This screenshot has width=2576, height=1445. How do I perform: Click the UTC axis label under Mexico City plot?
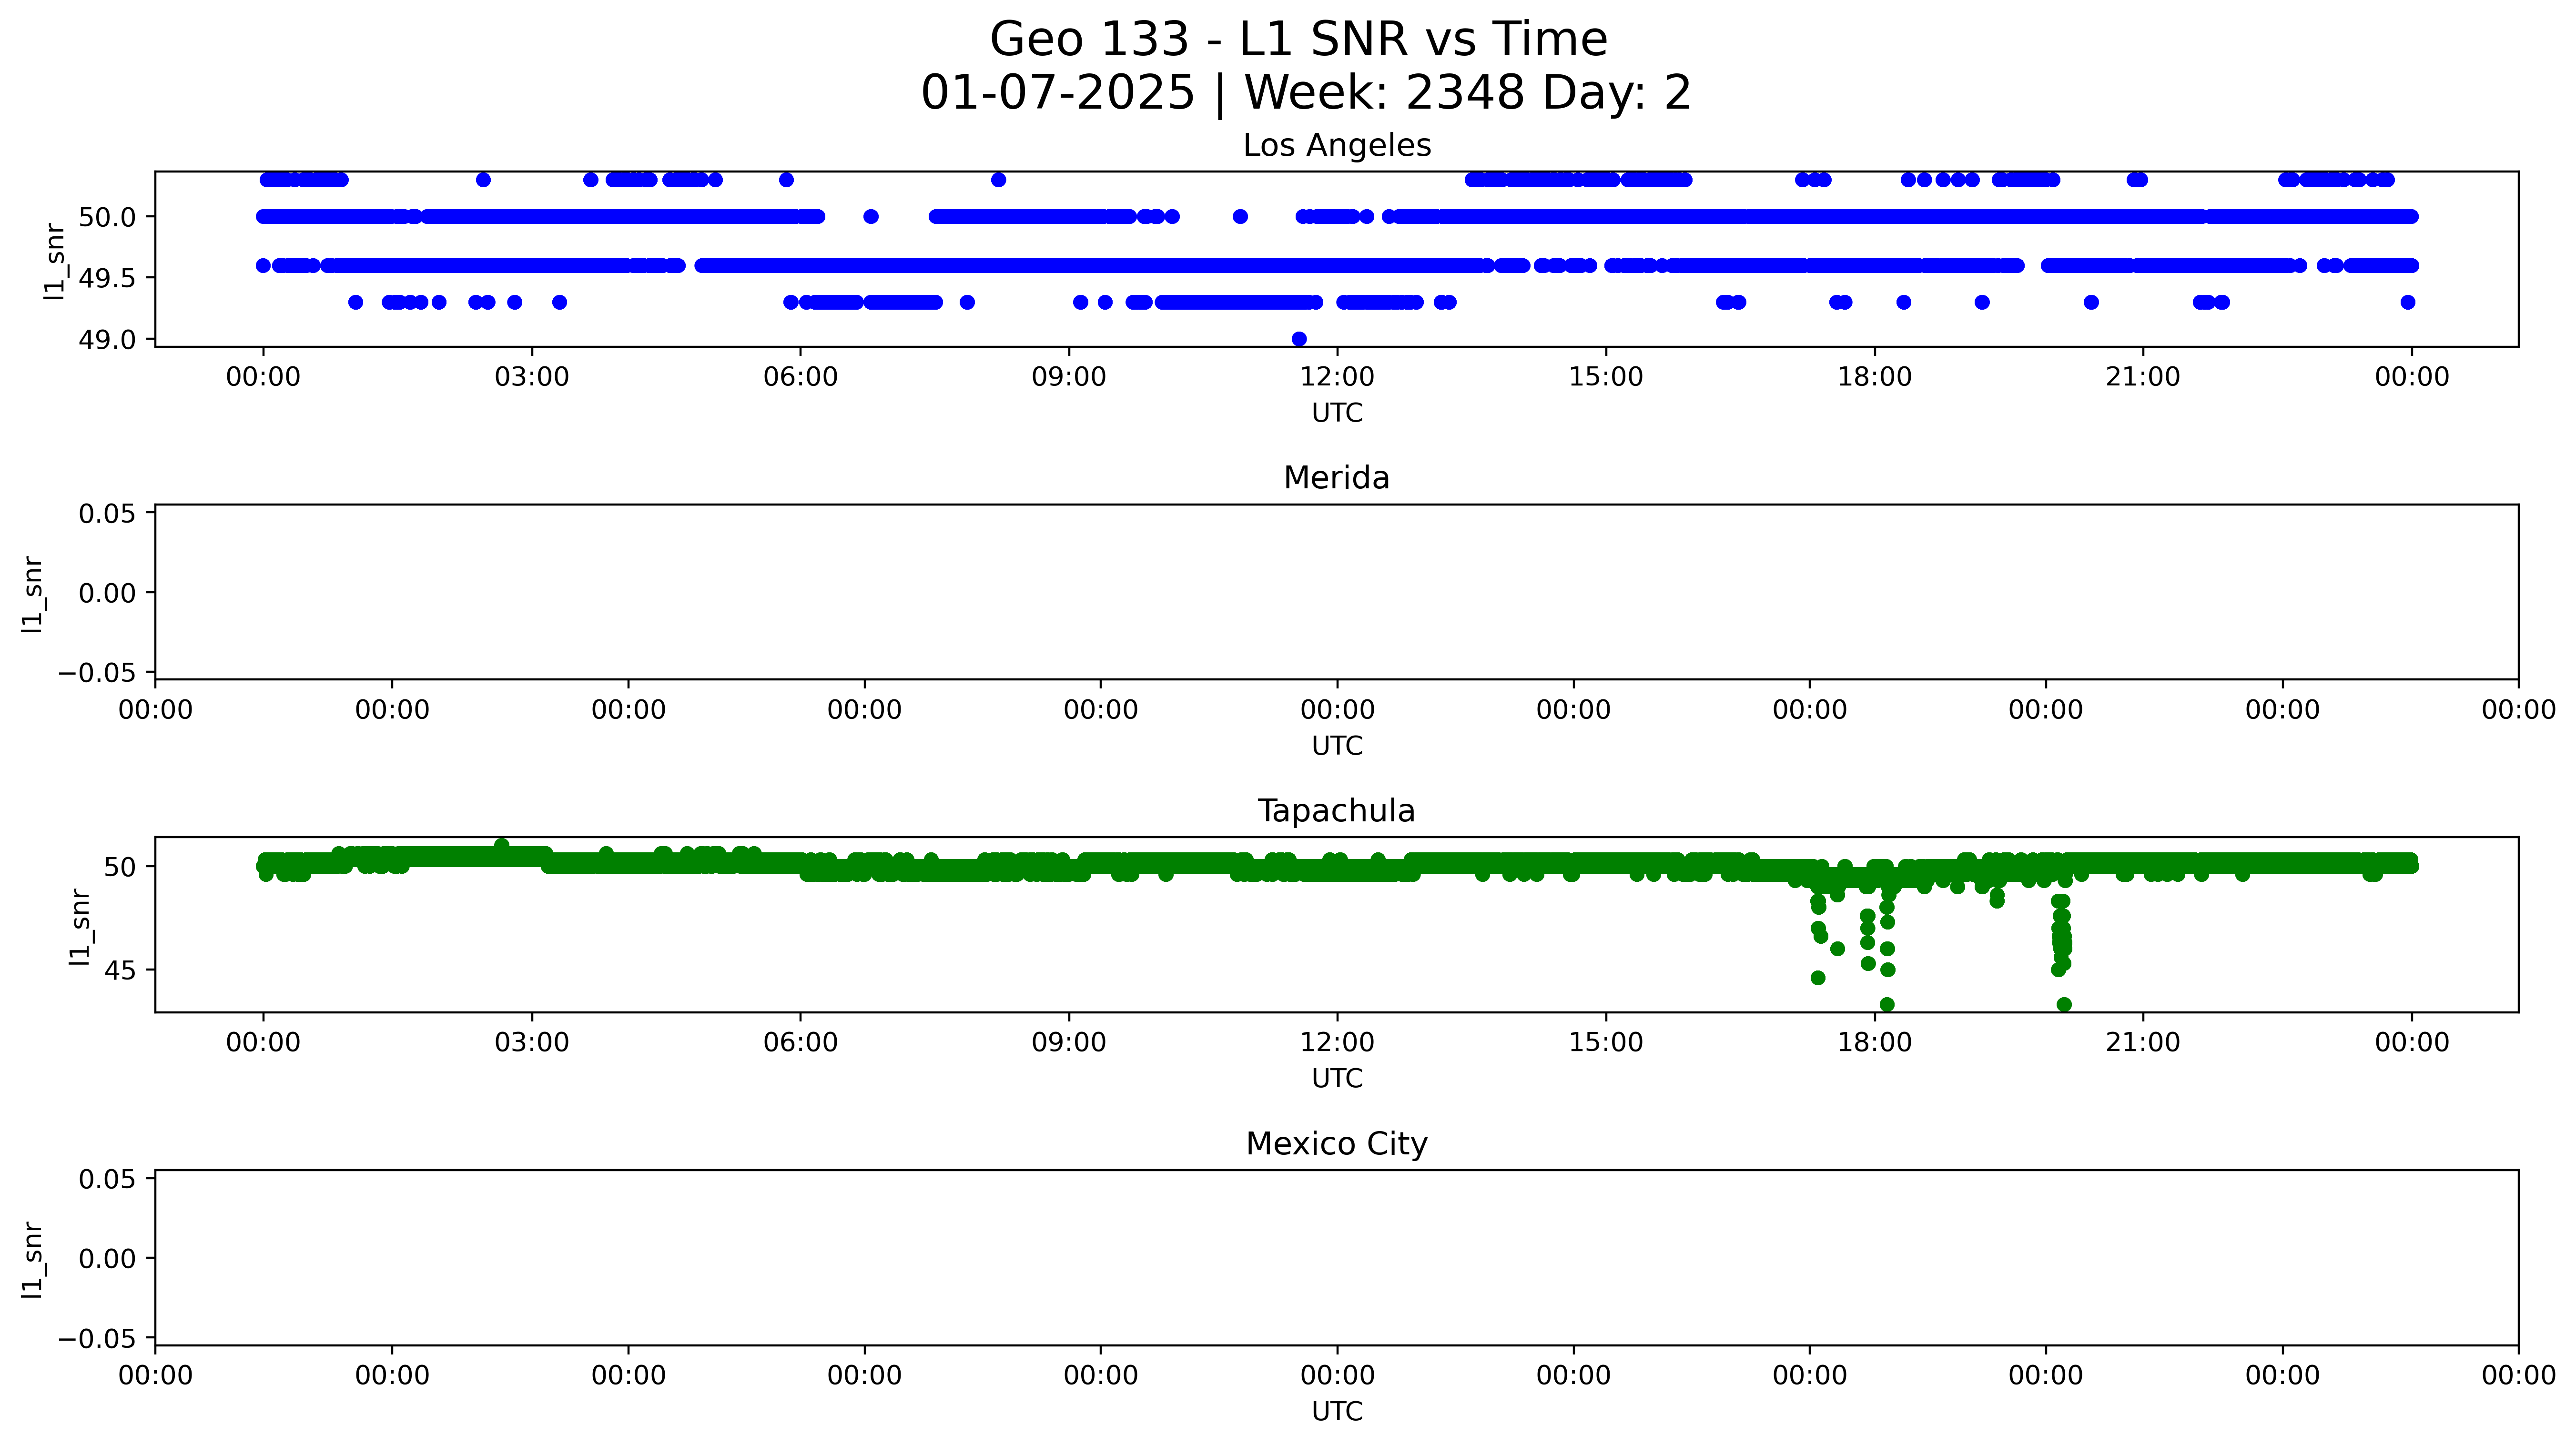tap(1337, 1411)
